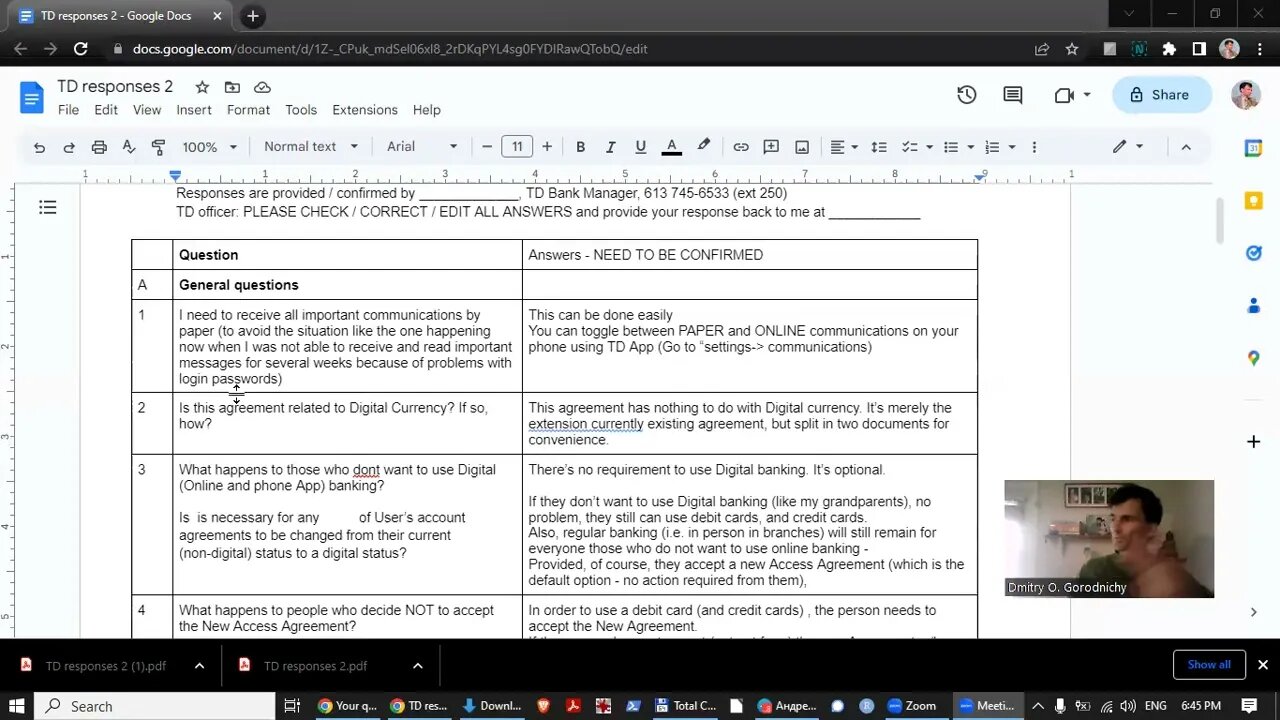
Task: Open the Extensions menu
Action: pyautogui.click(x=365, y=110)
